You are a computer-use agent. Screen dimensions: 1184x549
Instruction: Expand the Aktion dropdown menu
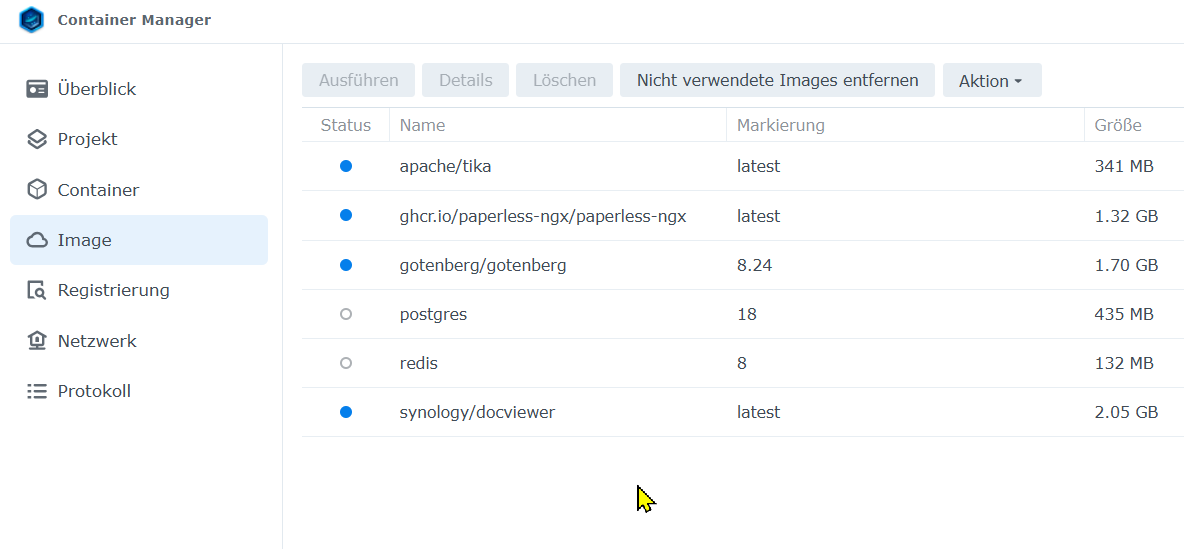pyautogui.click(x=991, y=81)
